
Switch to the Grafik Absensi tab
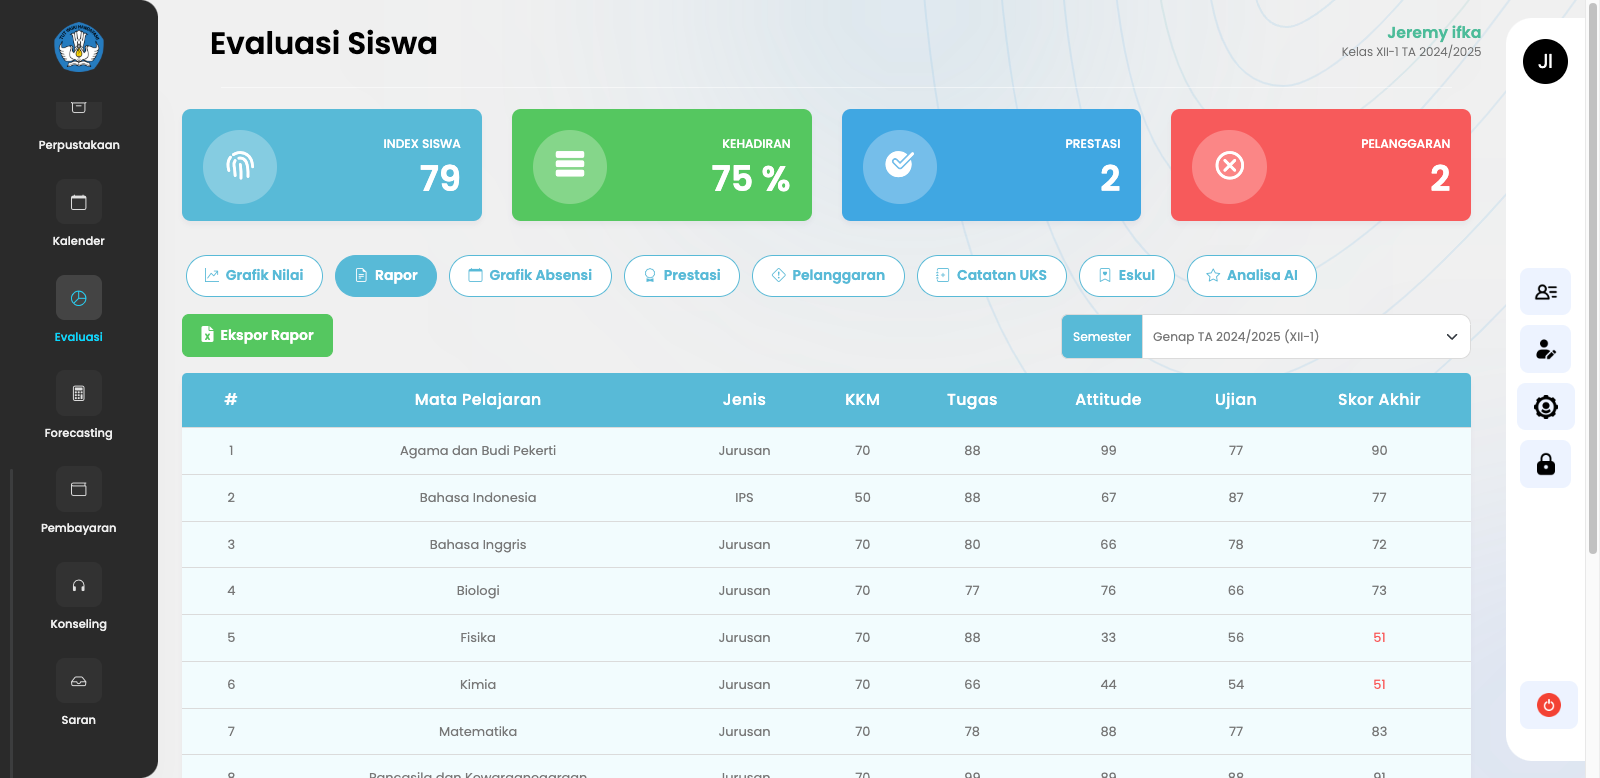pyautogui.click(x=530, y=276)
